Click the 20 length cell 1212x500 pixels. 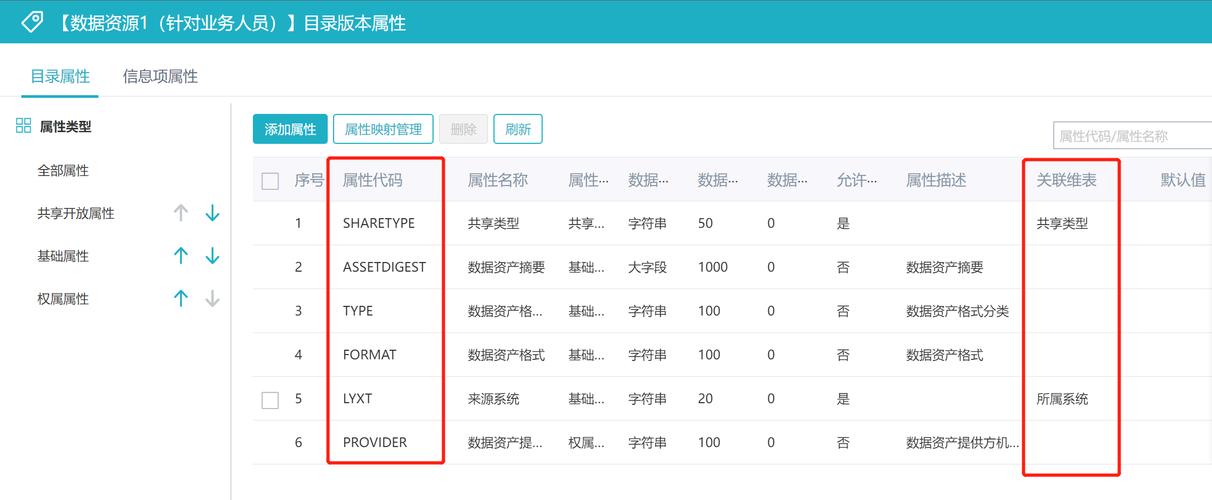coord(706,399)
